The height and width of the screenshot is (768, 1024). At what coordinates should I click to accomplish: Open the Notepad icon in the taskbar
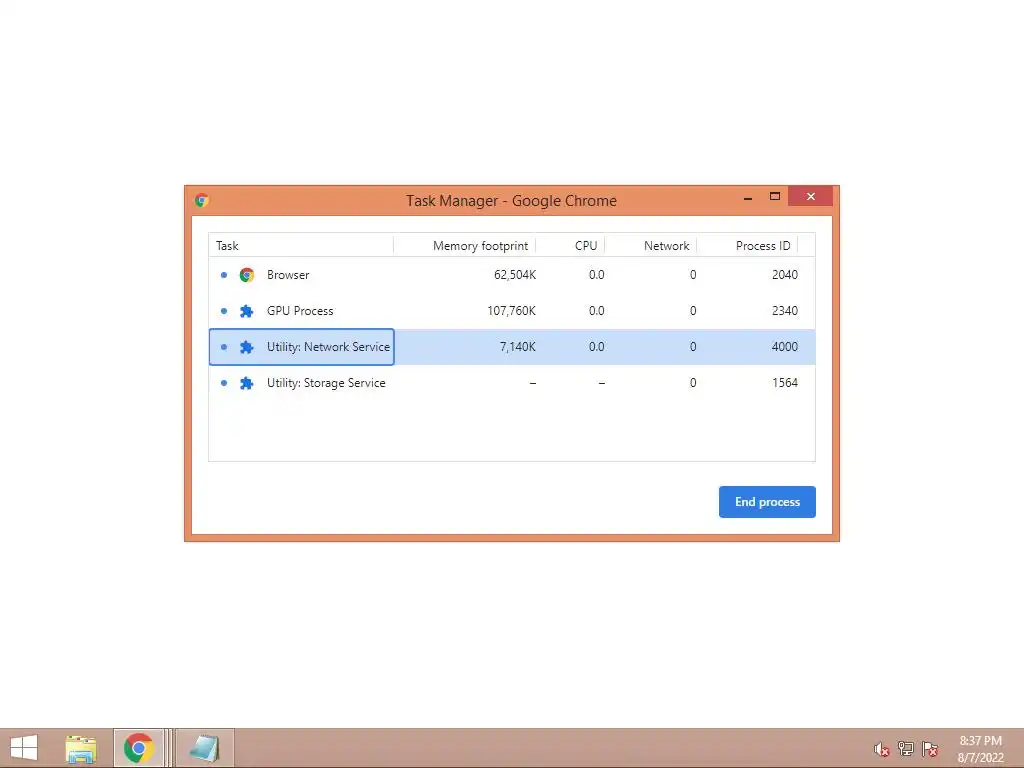[x=204, y=748]
